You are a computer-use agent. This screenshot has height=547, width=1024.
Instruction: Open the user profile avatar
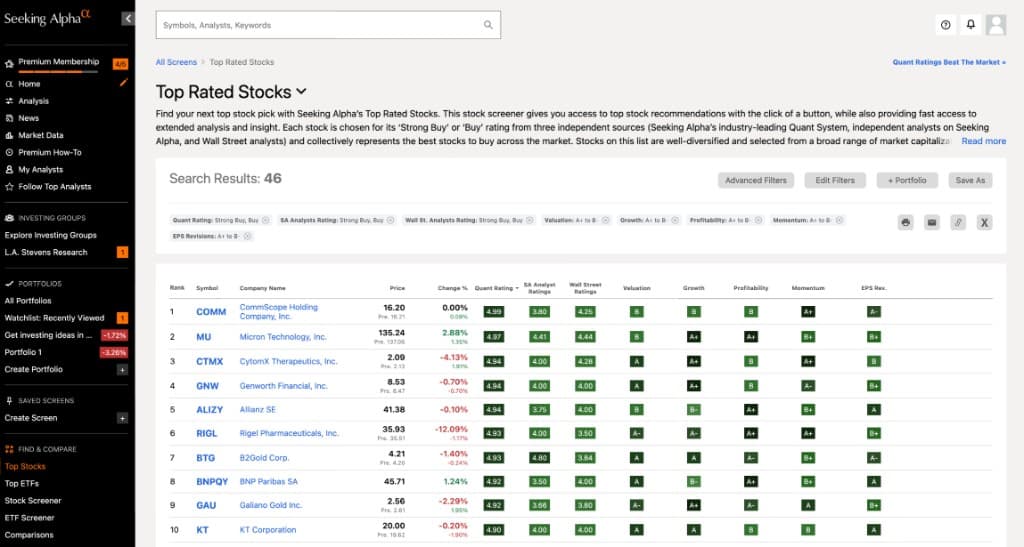coord(996,25)
